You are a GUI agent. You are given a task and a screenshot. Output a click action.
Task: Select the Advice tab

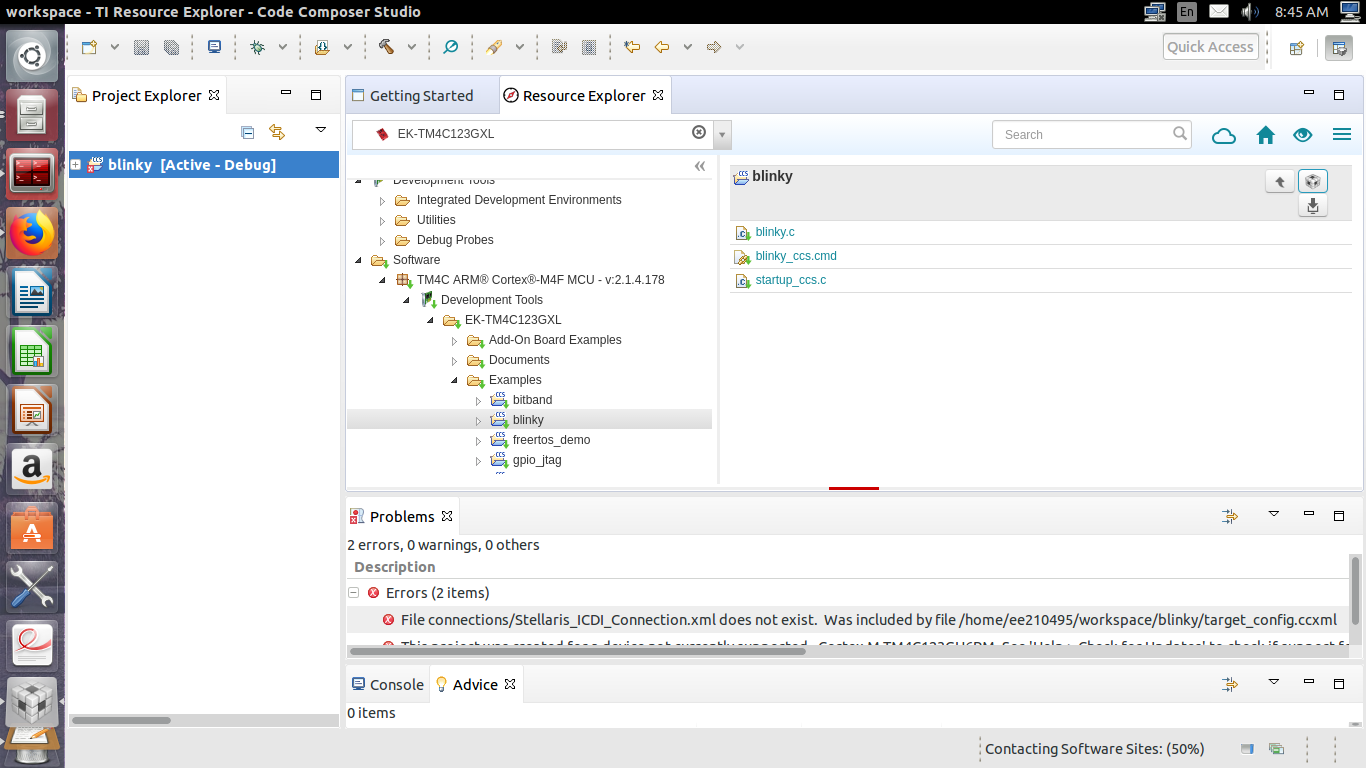[475, 685]
